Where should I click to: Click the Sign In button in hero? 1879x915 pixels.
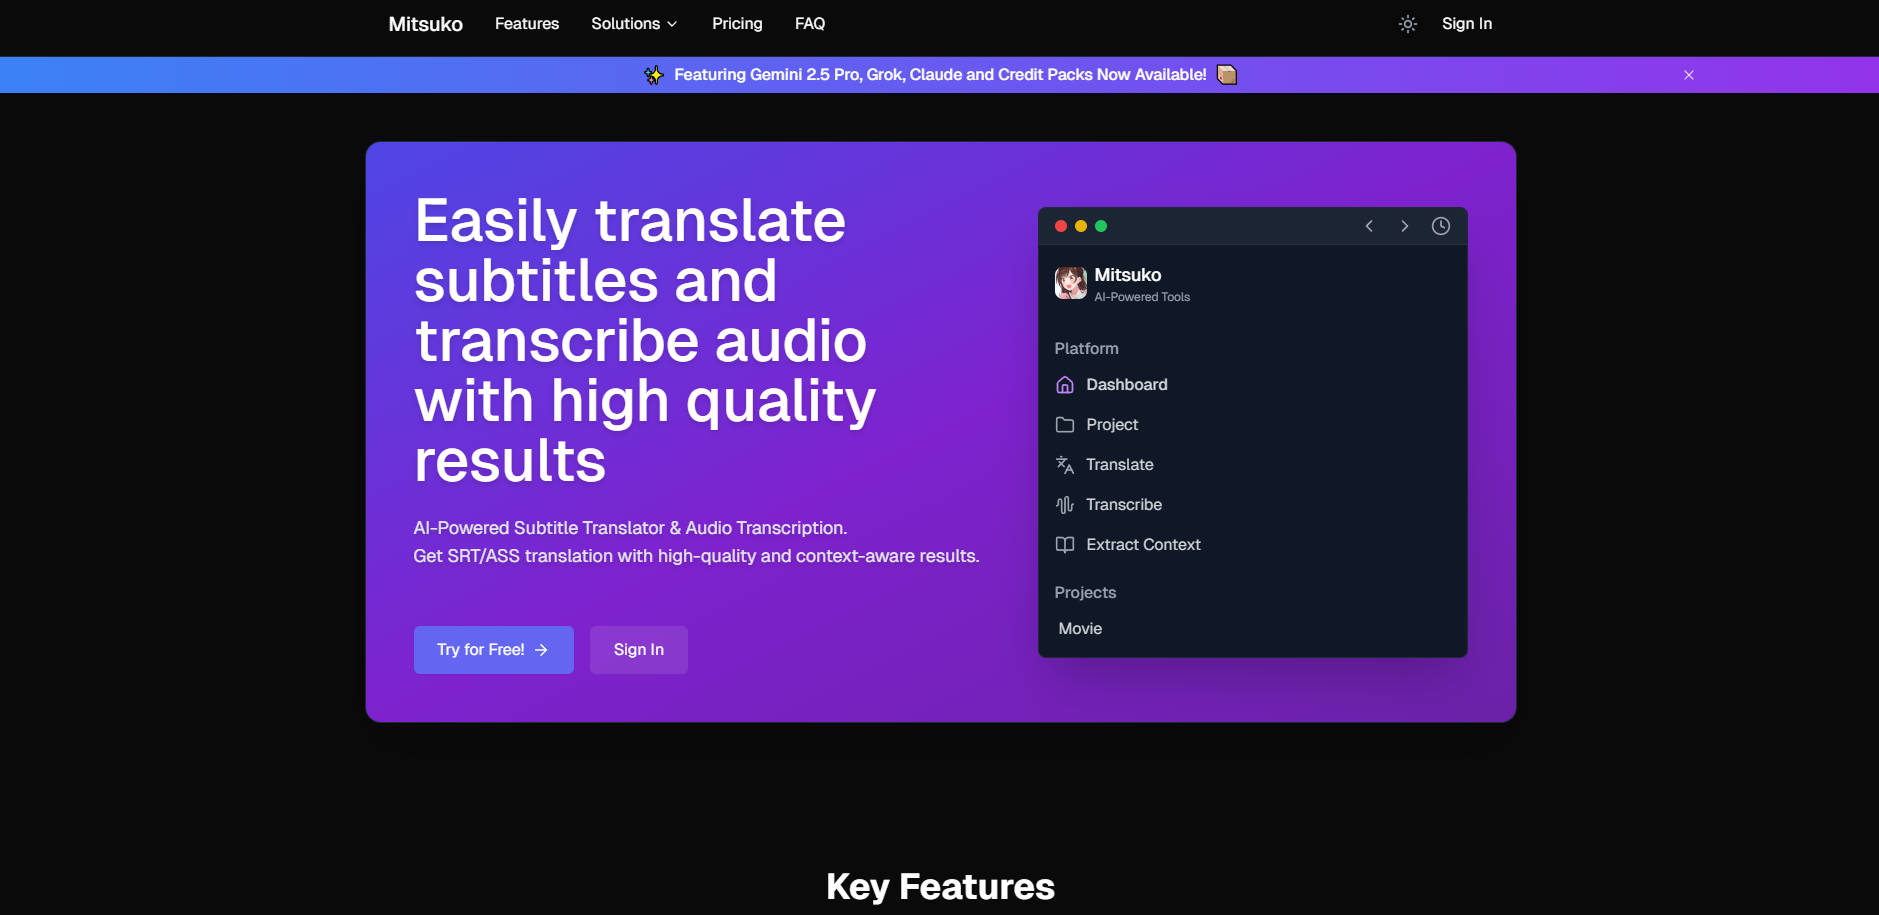click(638, 650)
